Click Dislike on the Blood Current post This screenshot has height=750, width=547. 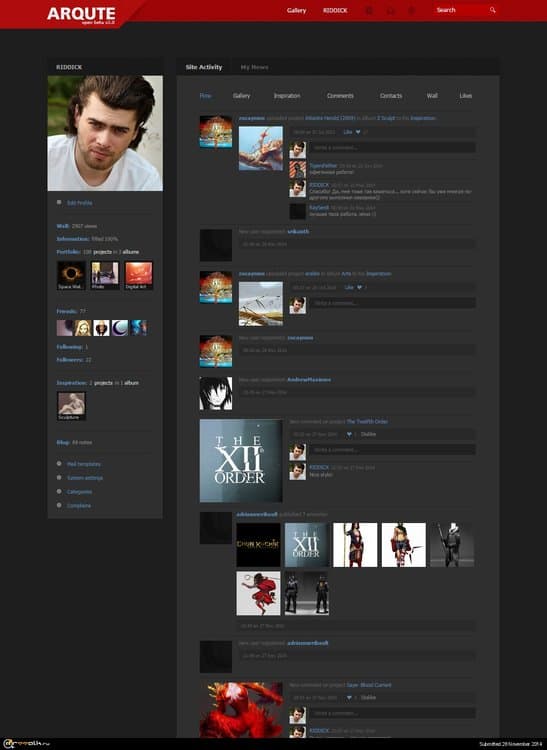[x=368, y=698]
